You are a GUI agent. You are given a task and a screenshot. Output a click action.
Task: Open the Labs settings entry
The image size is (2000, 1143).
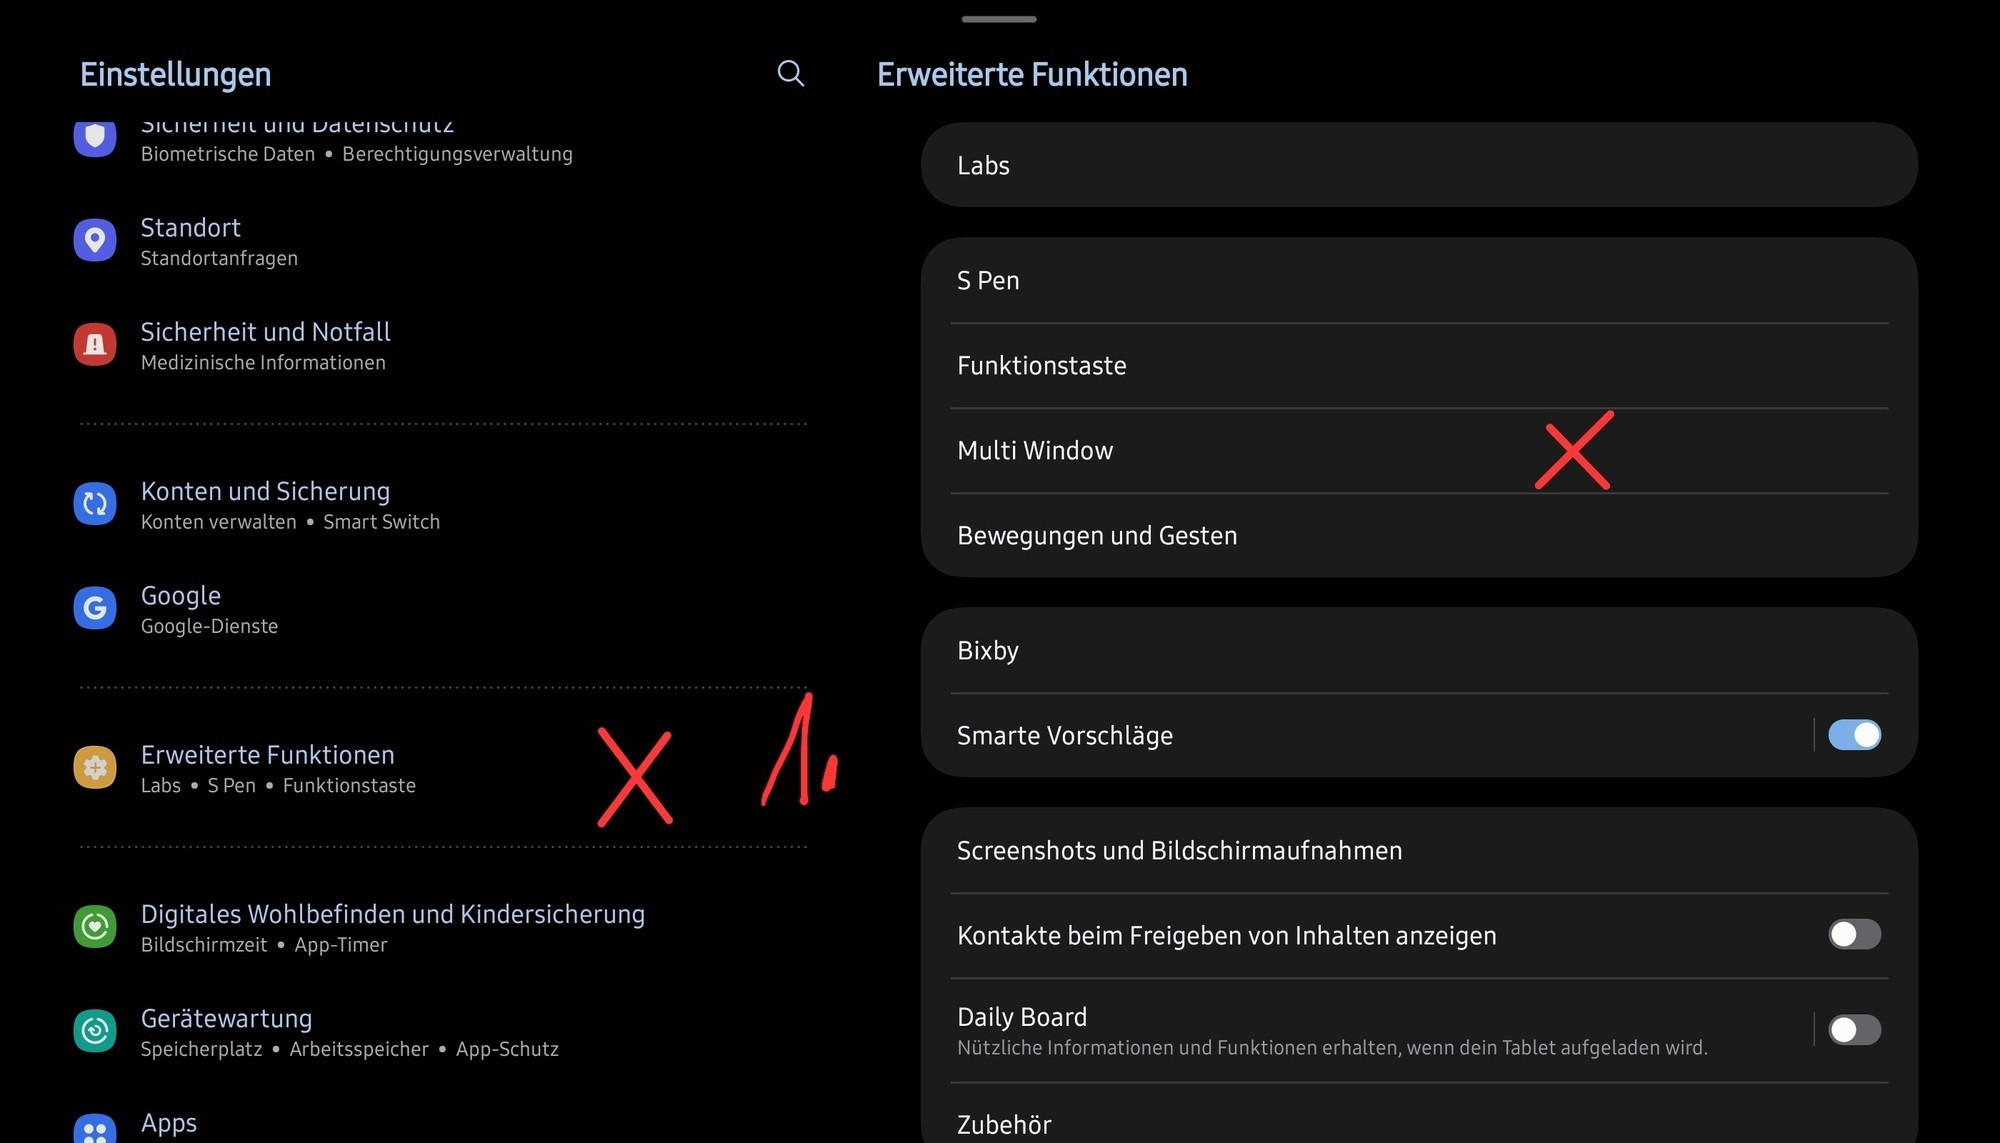[1419, 165]
